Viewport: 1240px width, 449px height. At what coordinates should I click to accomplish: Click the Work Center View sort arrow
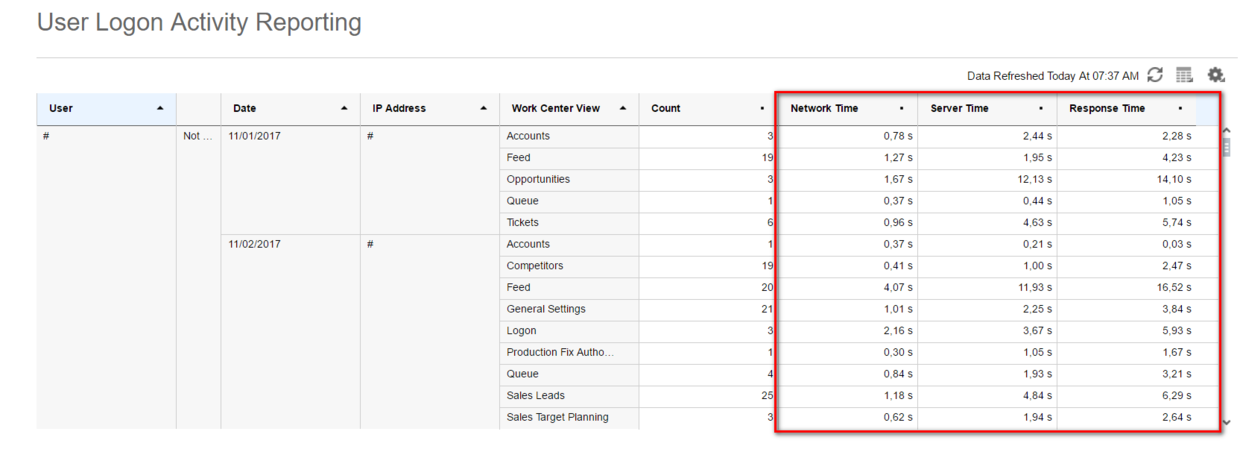tap(623, 108)
